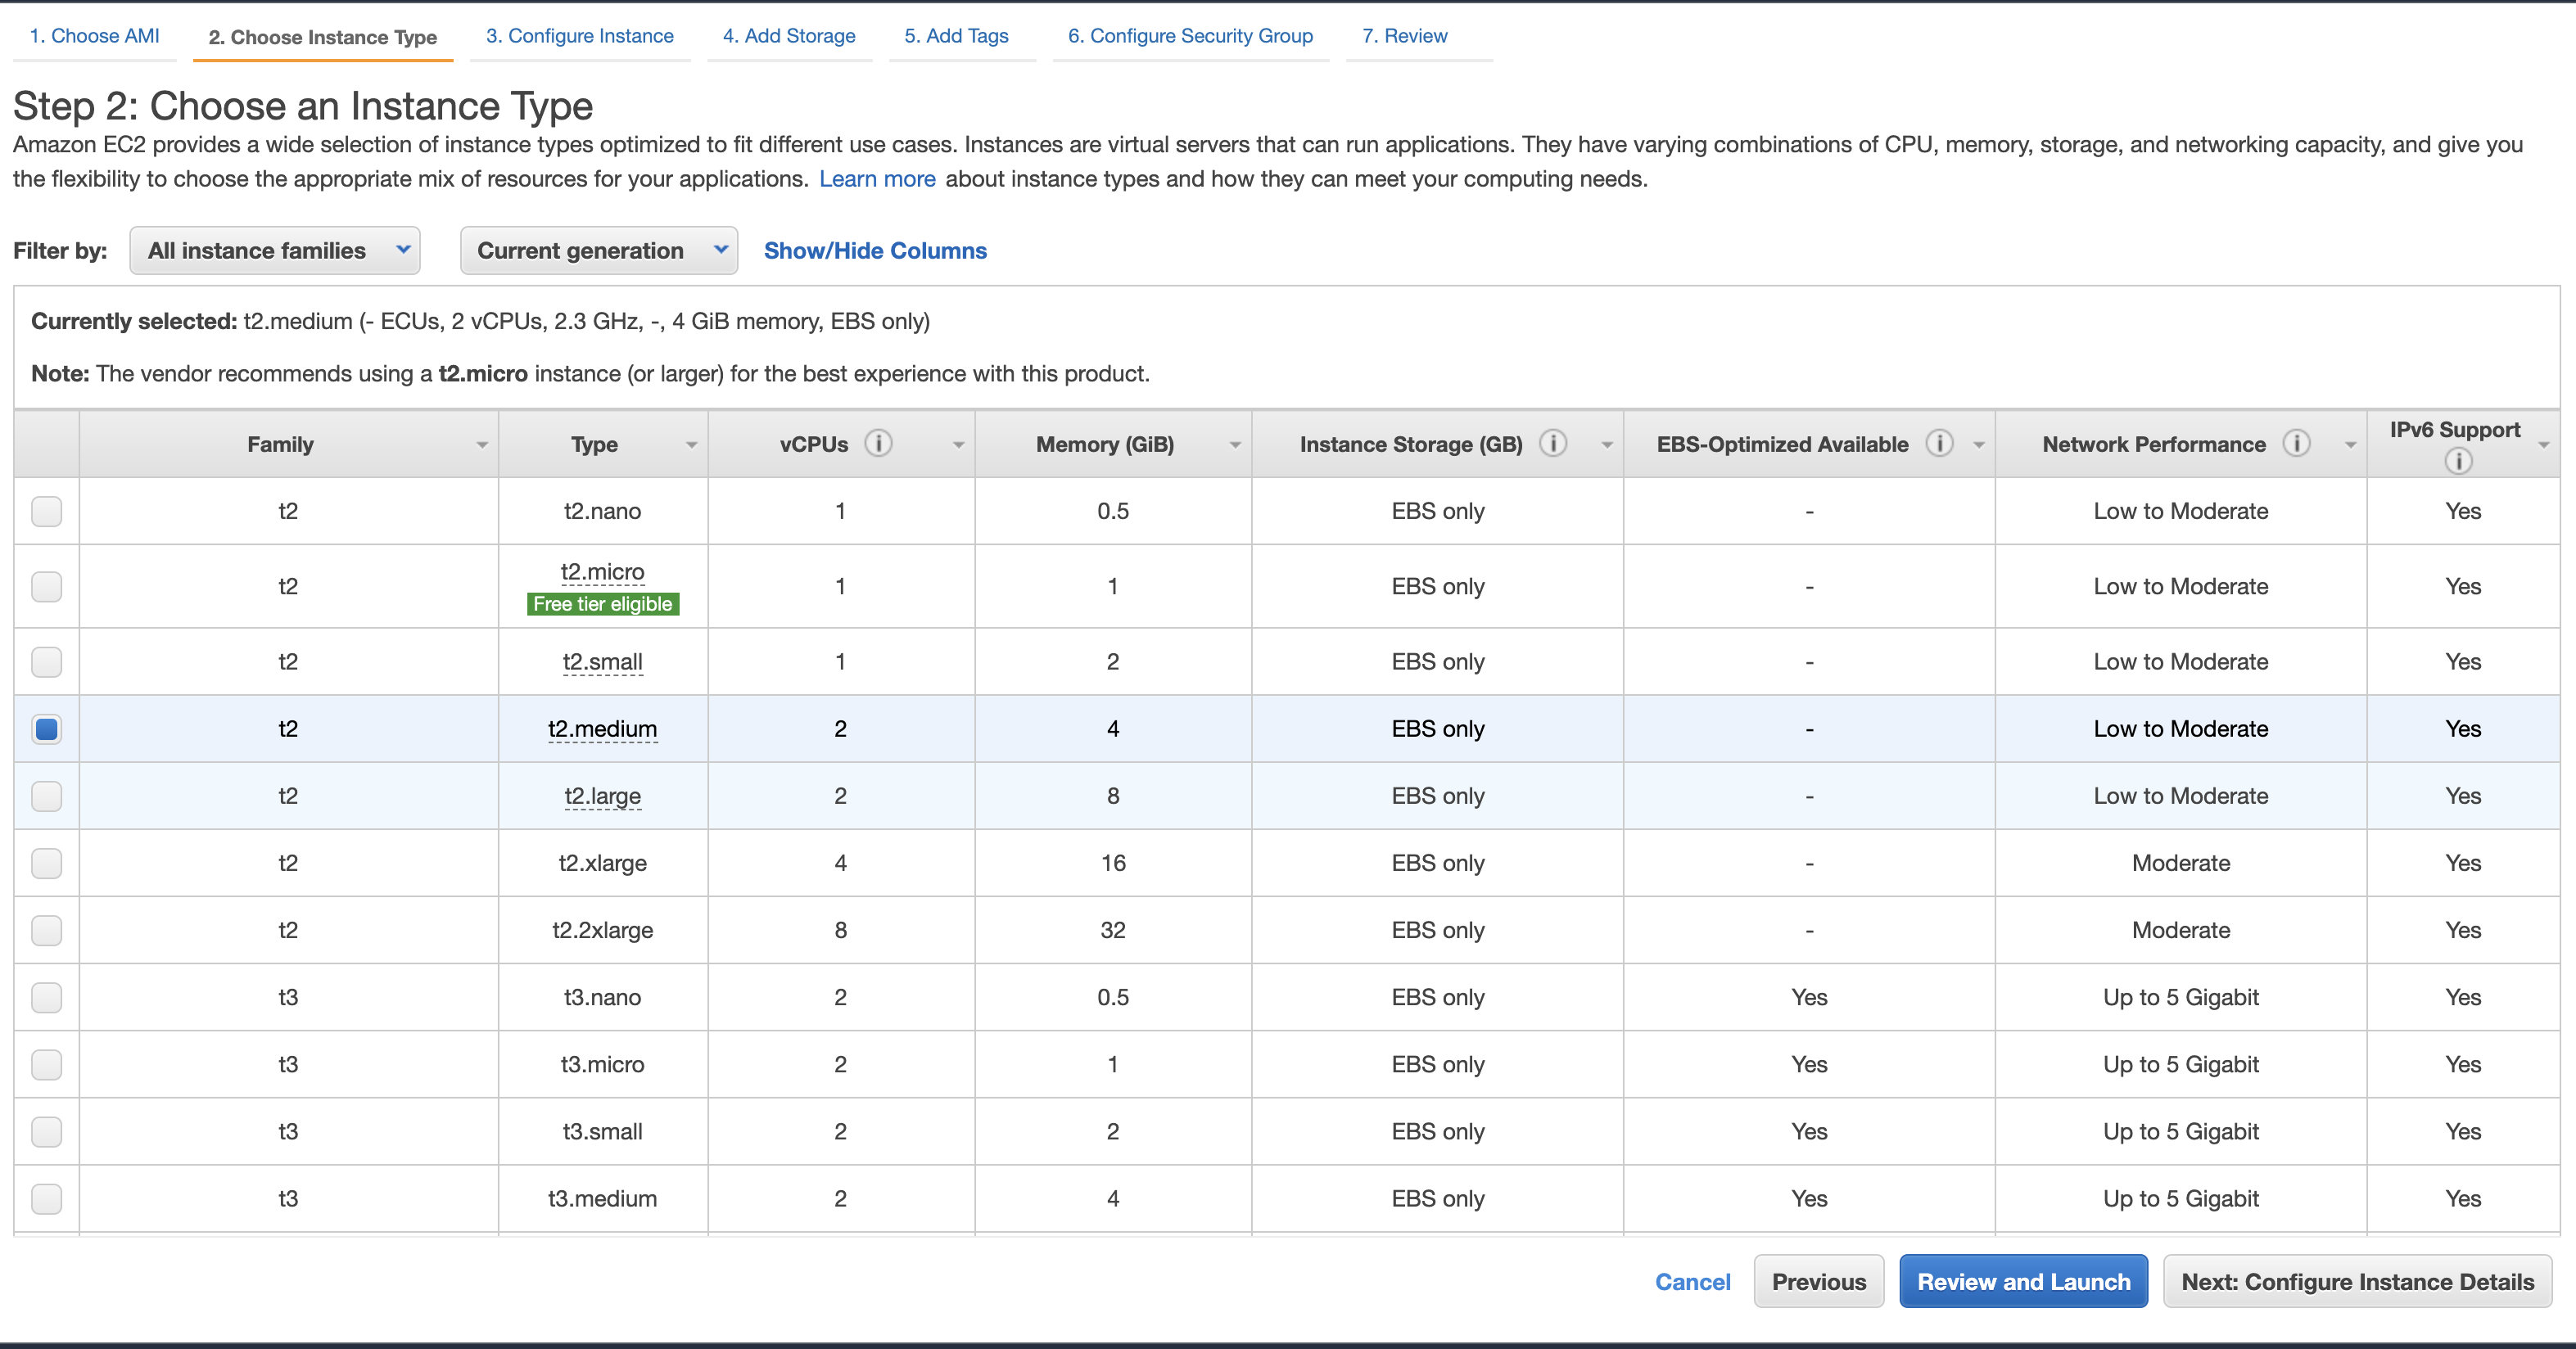Select the t3.small row checkbox
Image resolution: width=2576 pixels, height=1349 pixels.
[46, 1131]
